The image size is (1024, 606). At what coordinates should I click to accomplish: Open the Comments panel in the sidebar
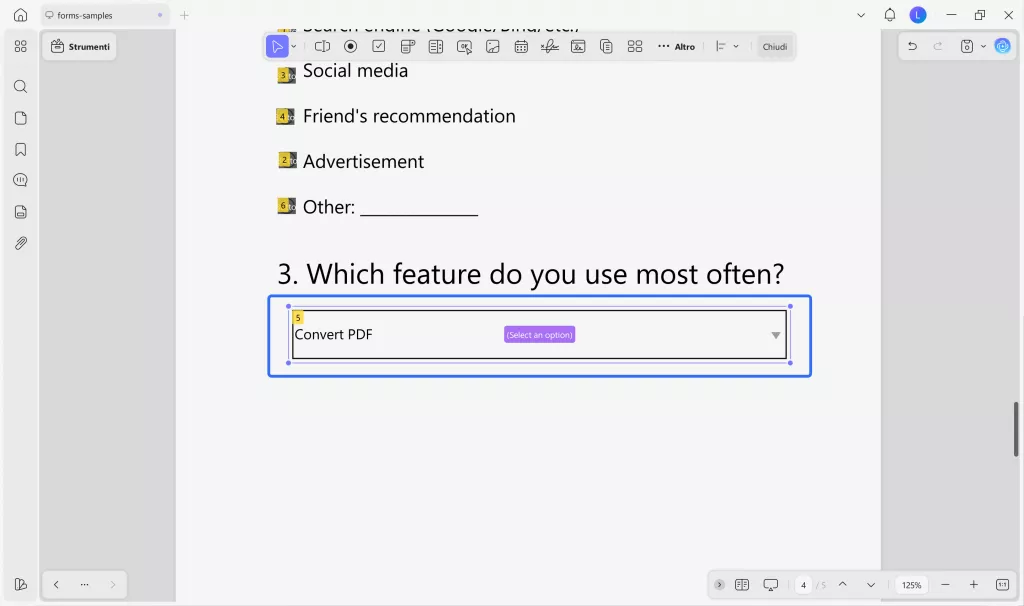pyautogui.click(x=20, y=180)
